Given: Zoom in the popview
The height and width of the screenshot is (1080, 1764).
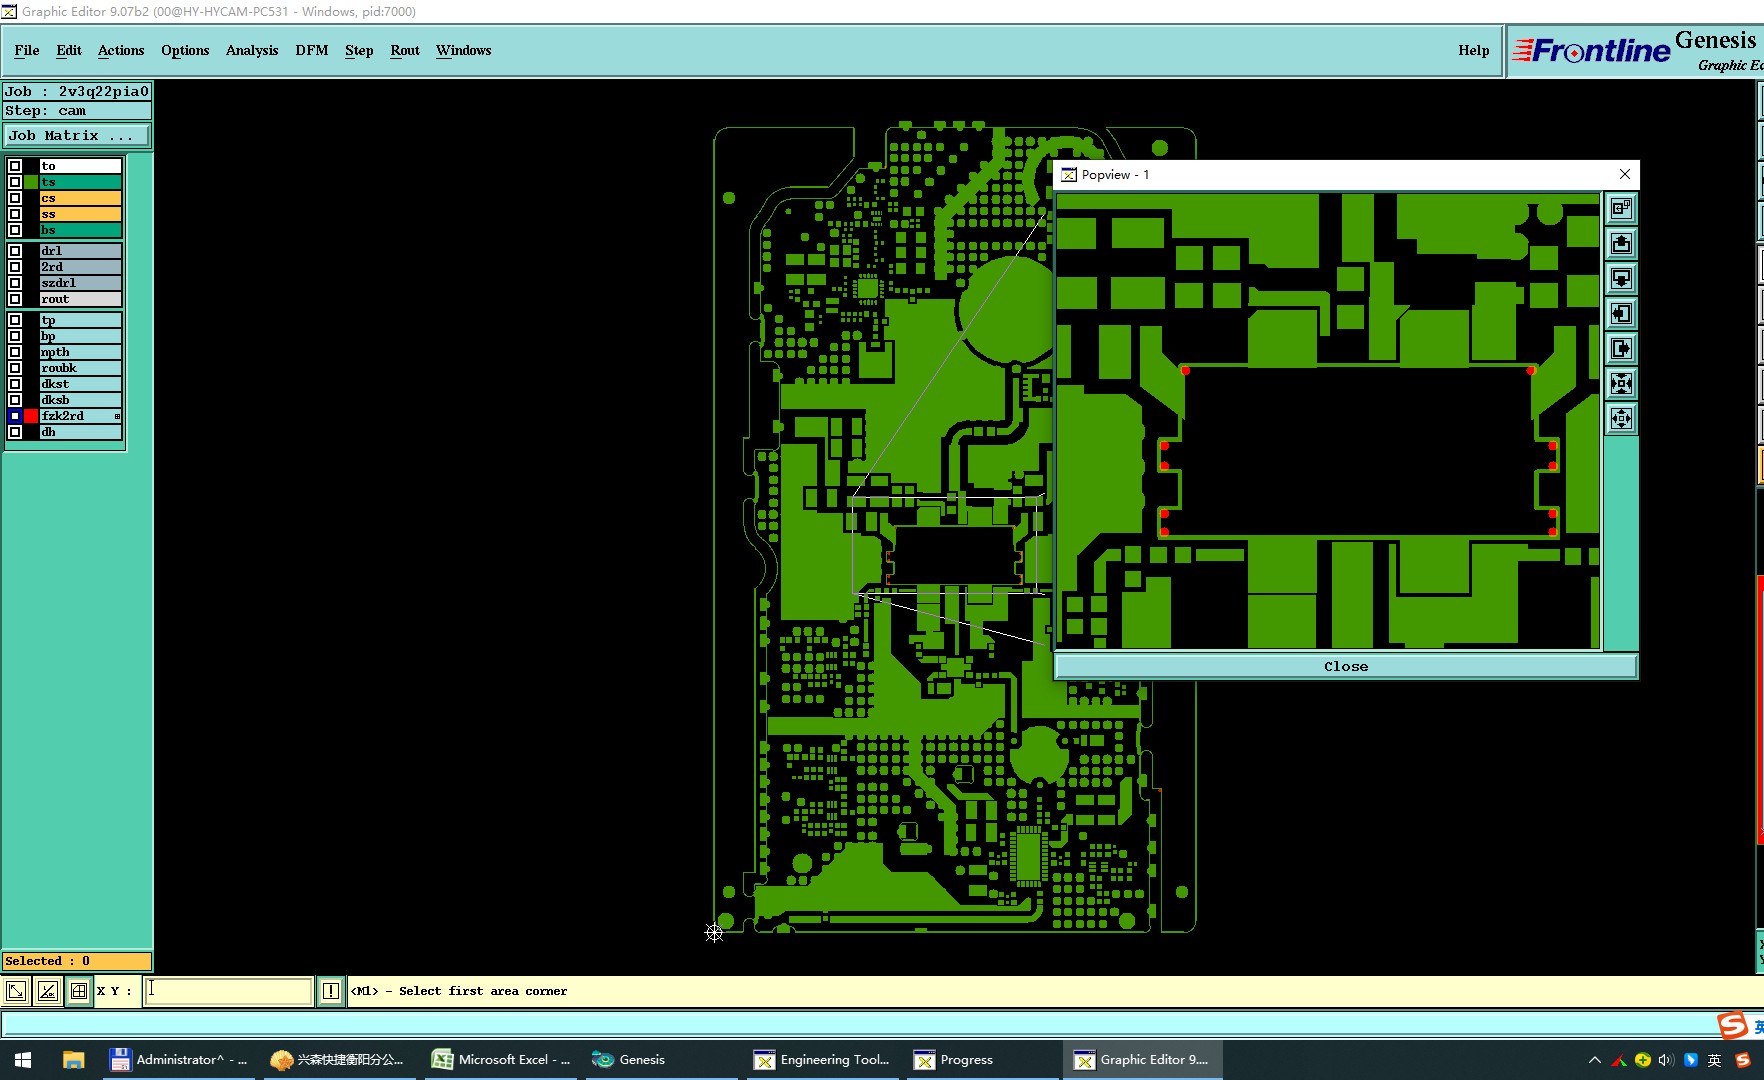Looking at the screenshot, I should [1621, 384].
